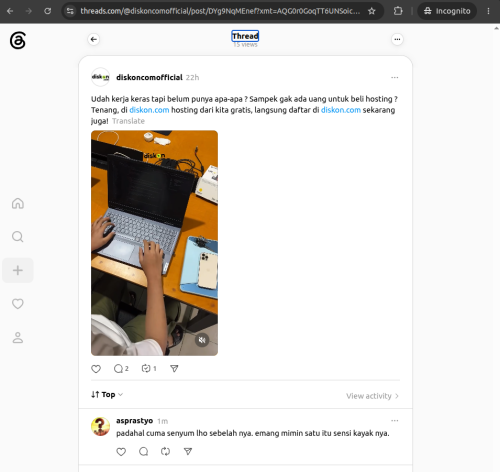Viewport: 500px width, 472px height.
Task: Like the asprastyo reply
Action: (121, 452)
